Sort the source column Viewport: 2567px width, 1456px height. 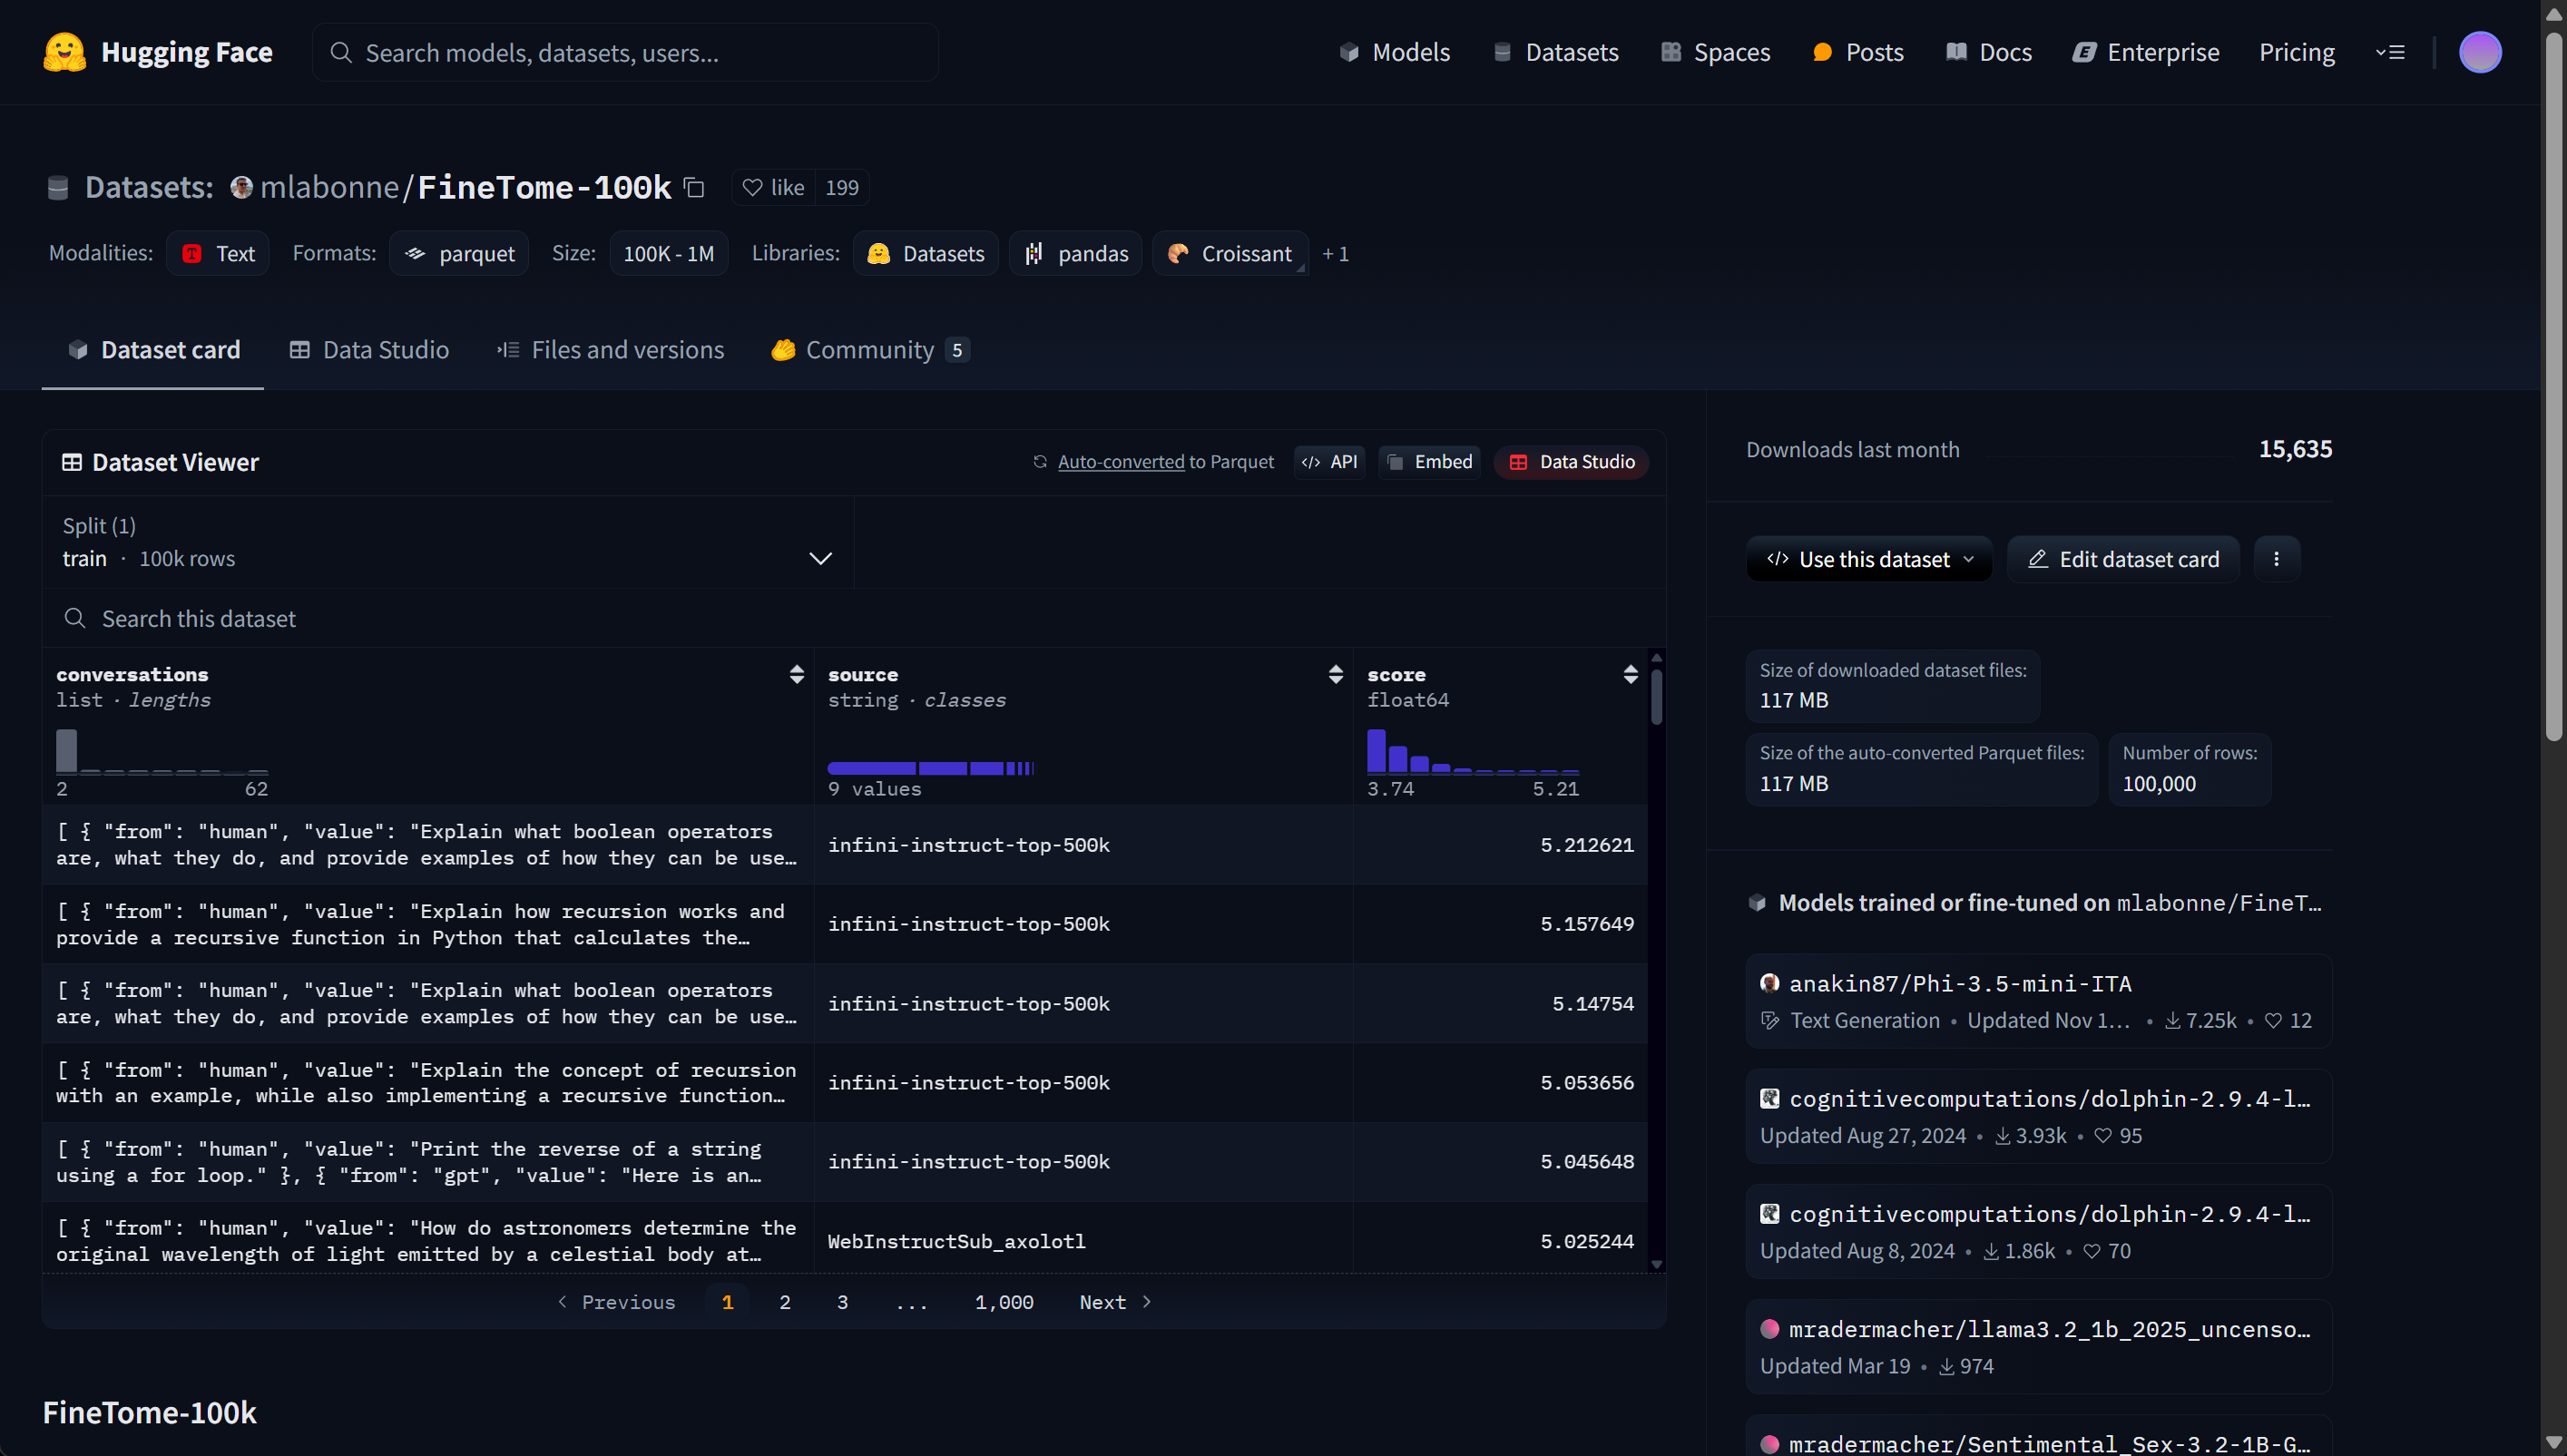point(1335,674)
